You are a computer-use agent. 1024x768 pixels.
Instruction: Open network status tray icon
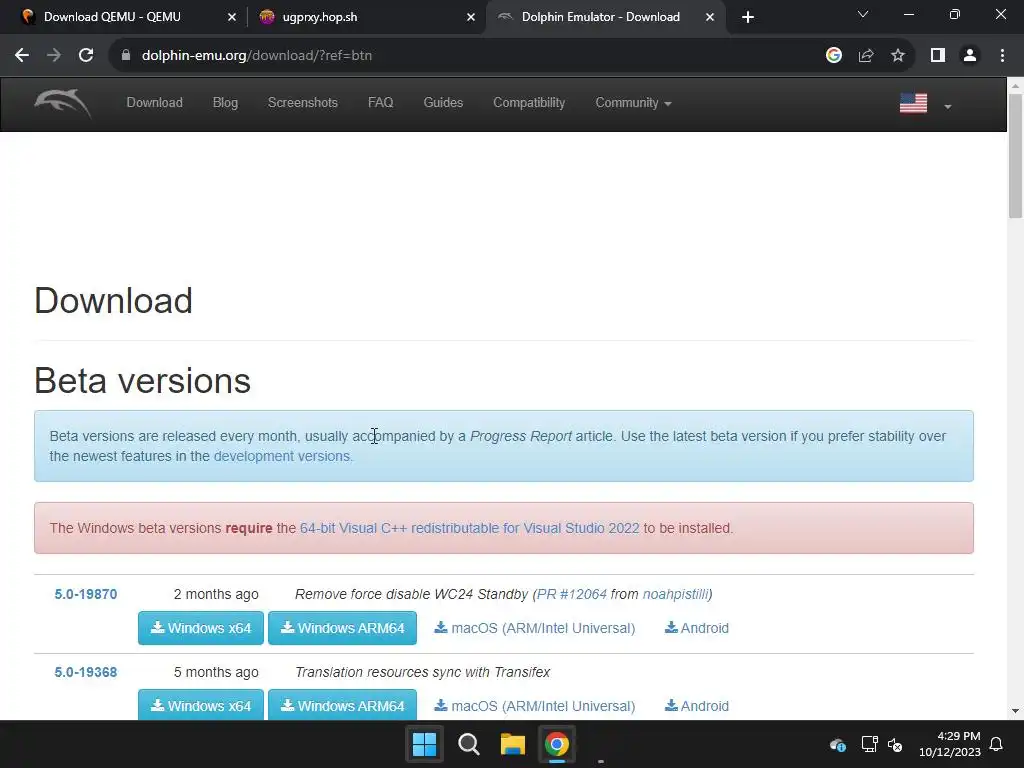869,744
